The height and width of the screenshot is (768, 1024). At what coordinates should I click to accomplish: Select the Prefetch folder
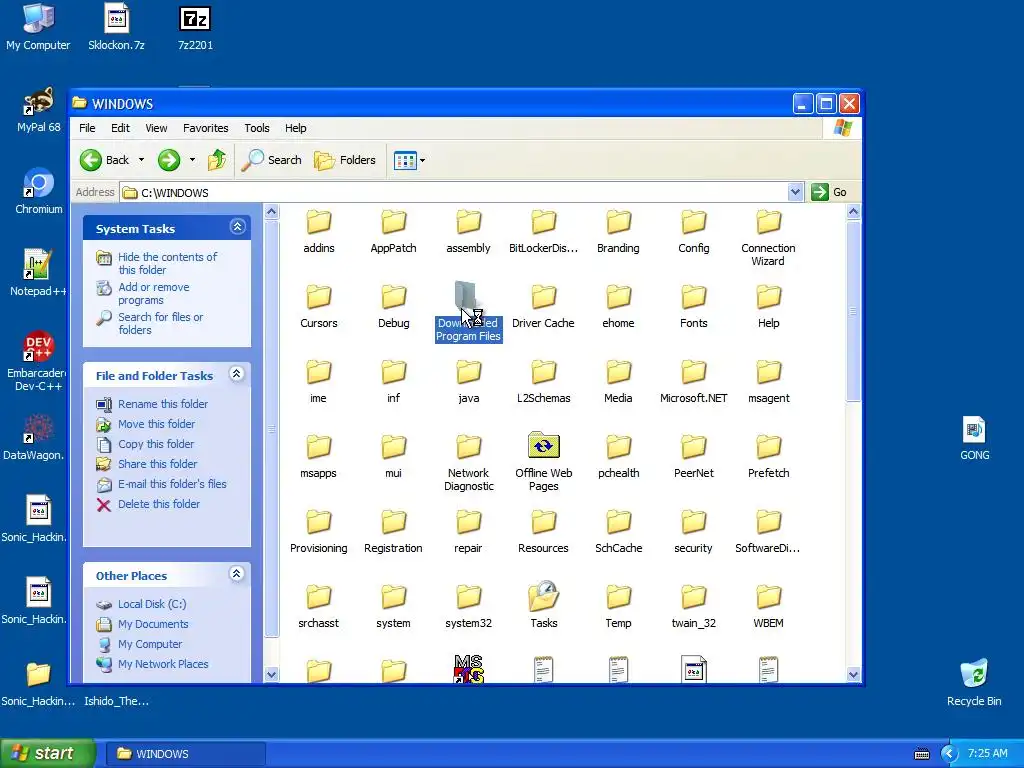(769, 455)
